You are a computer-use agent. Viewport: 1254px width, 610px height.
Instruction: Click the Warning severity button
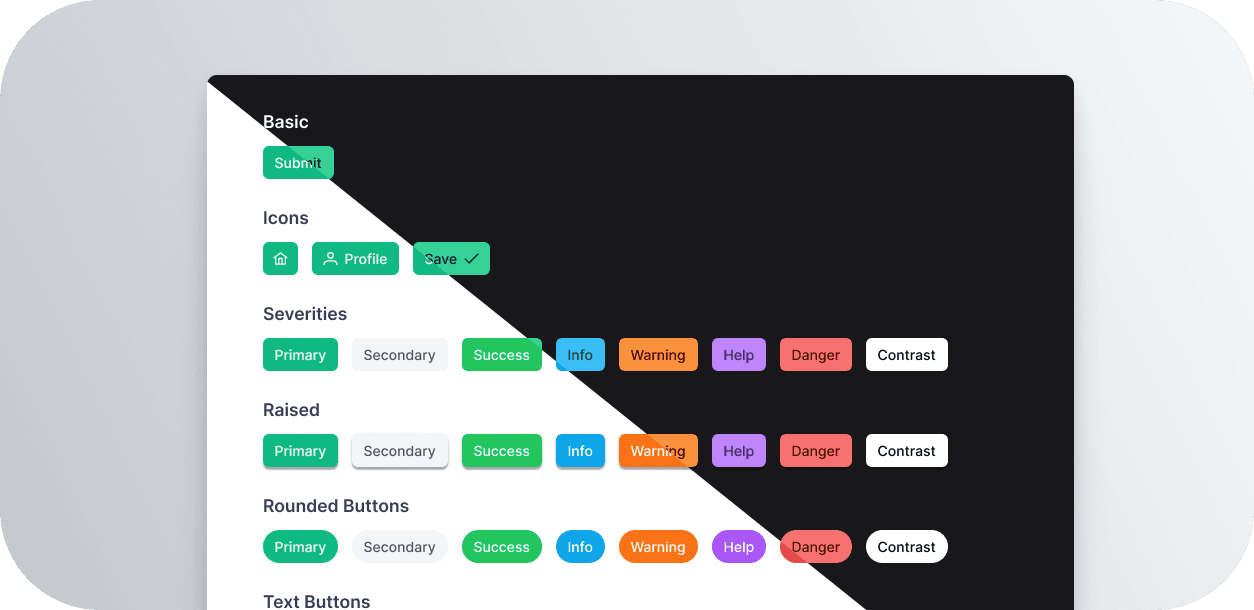658,354
